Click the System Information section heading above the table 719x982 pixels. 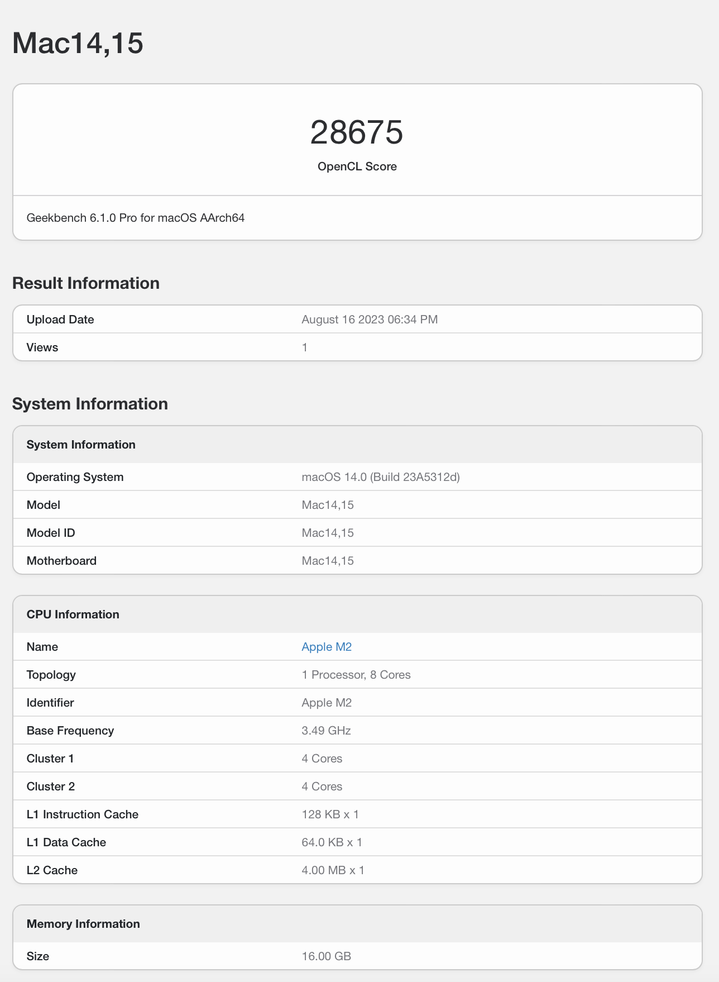click(90, 404)
